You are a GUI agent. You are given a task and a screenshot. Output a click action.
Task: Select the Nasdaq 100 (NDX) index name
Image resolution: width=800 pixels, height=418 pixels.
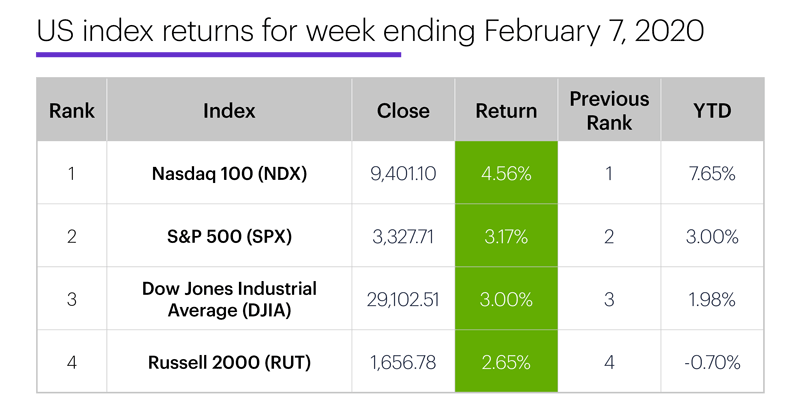tap(229, 174)
